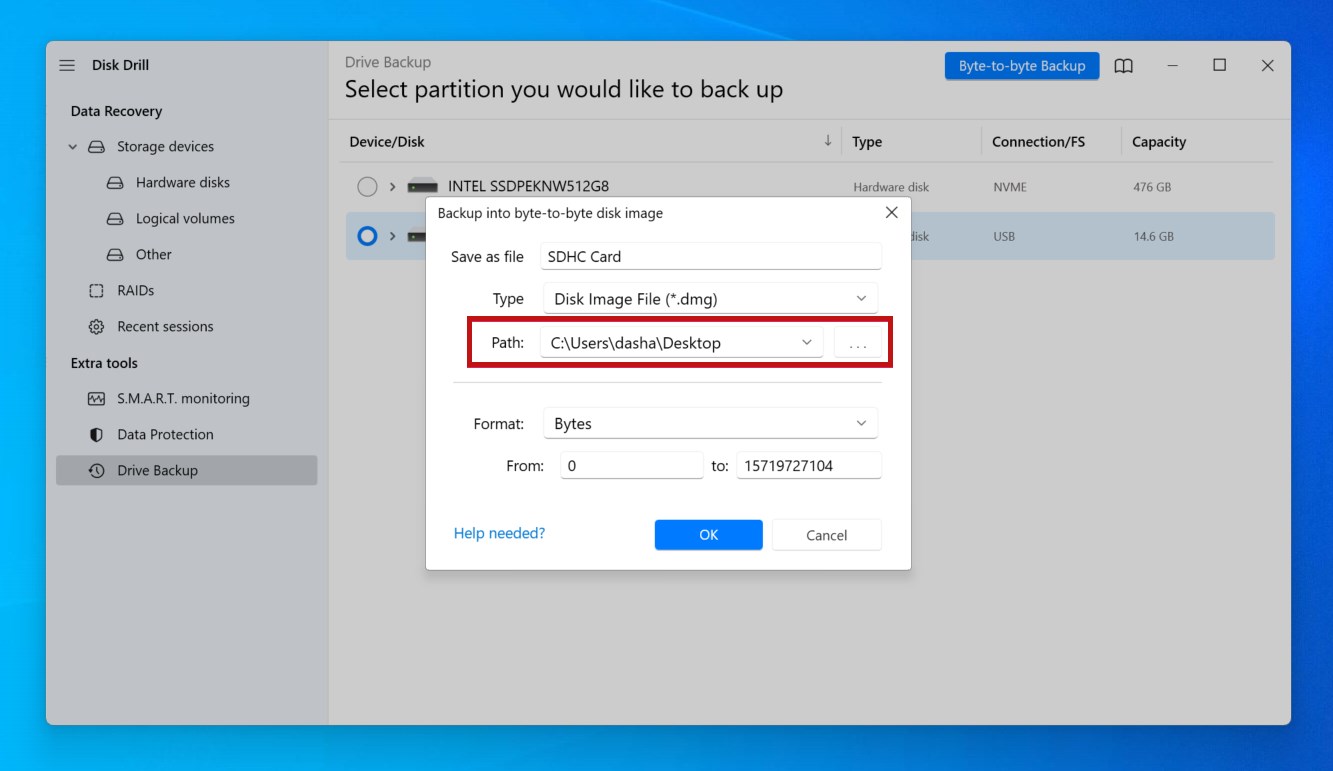Select the USB disk radio button
Viewport: 1333px width, 771px height.
367,237
